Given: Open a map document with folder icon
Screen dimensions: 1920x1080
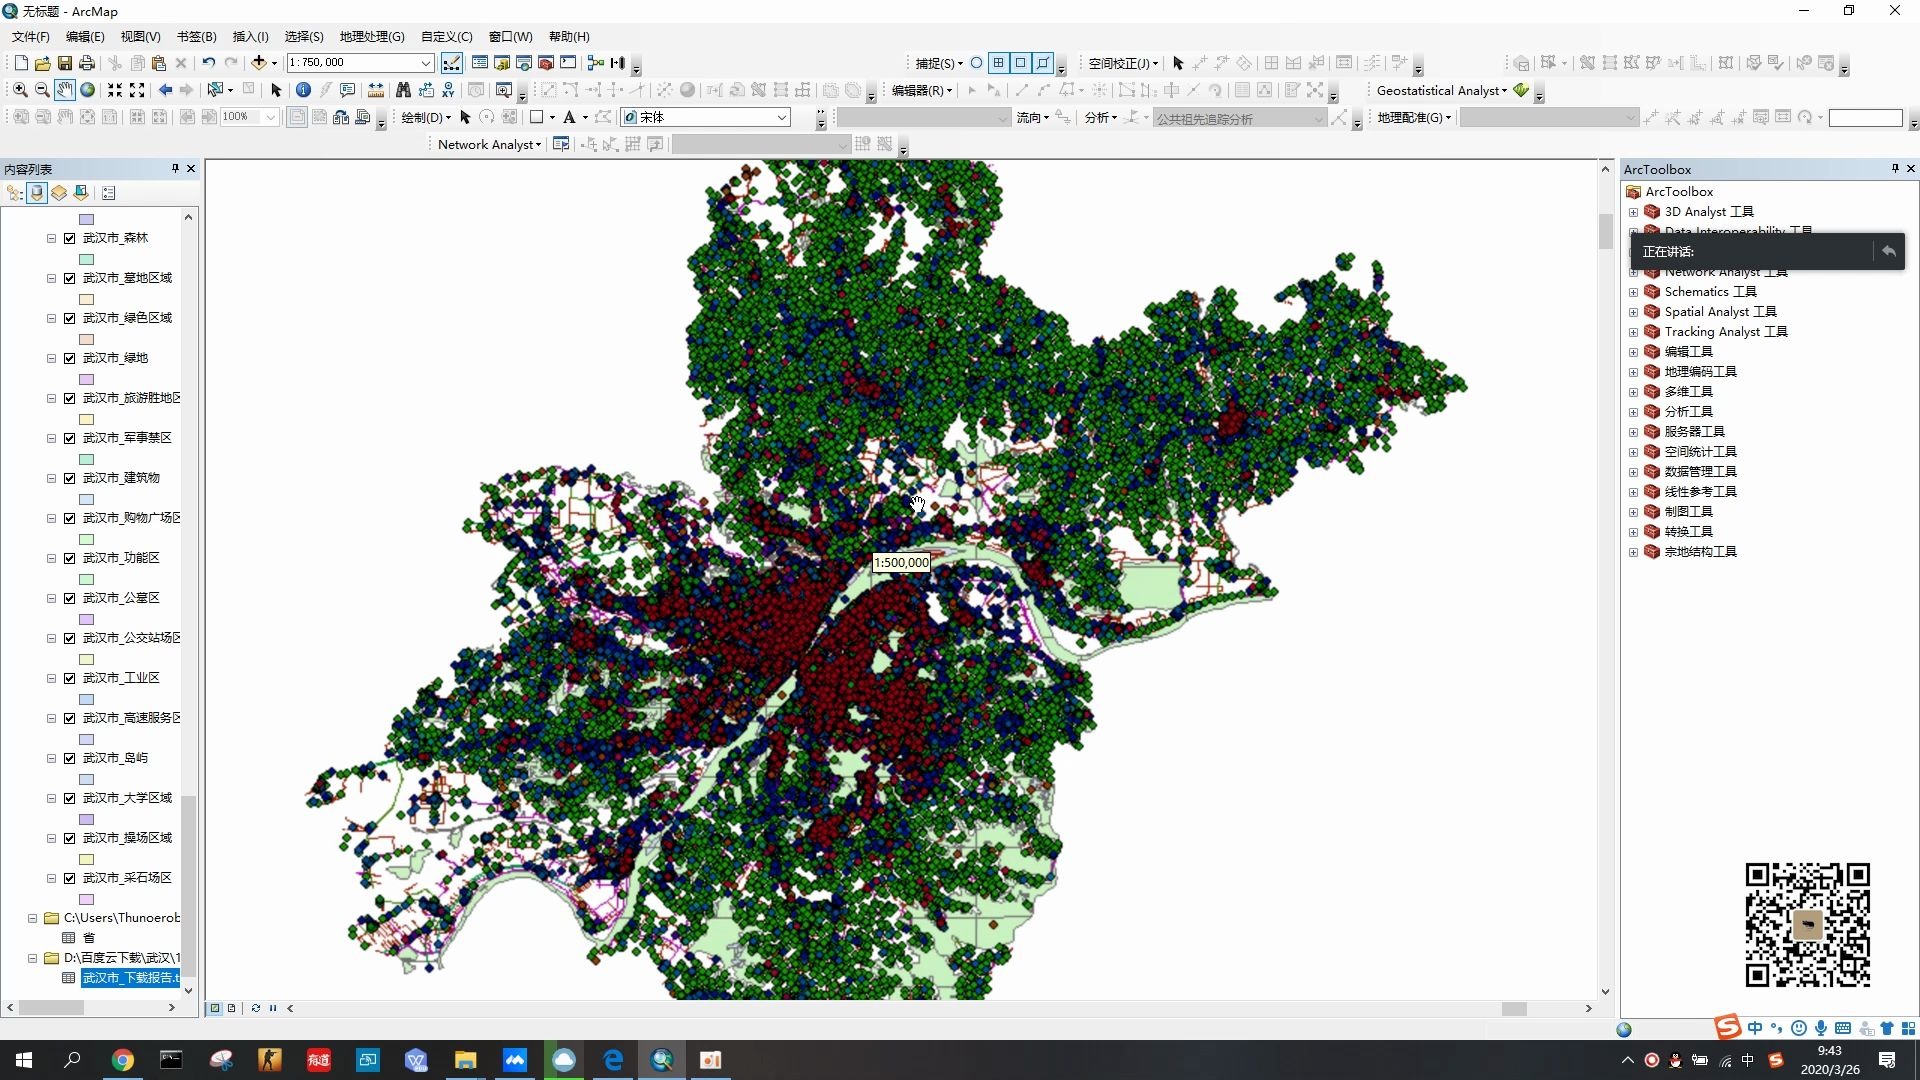Looking at the screenshot, I should point(42,63).
